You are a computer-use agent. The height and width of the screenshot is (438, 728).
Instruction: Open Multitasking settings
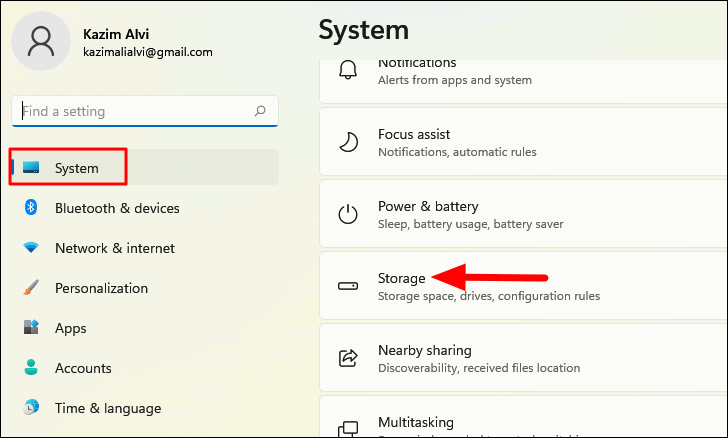coord(523,417)
